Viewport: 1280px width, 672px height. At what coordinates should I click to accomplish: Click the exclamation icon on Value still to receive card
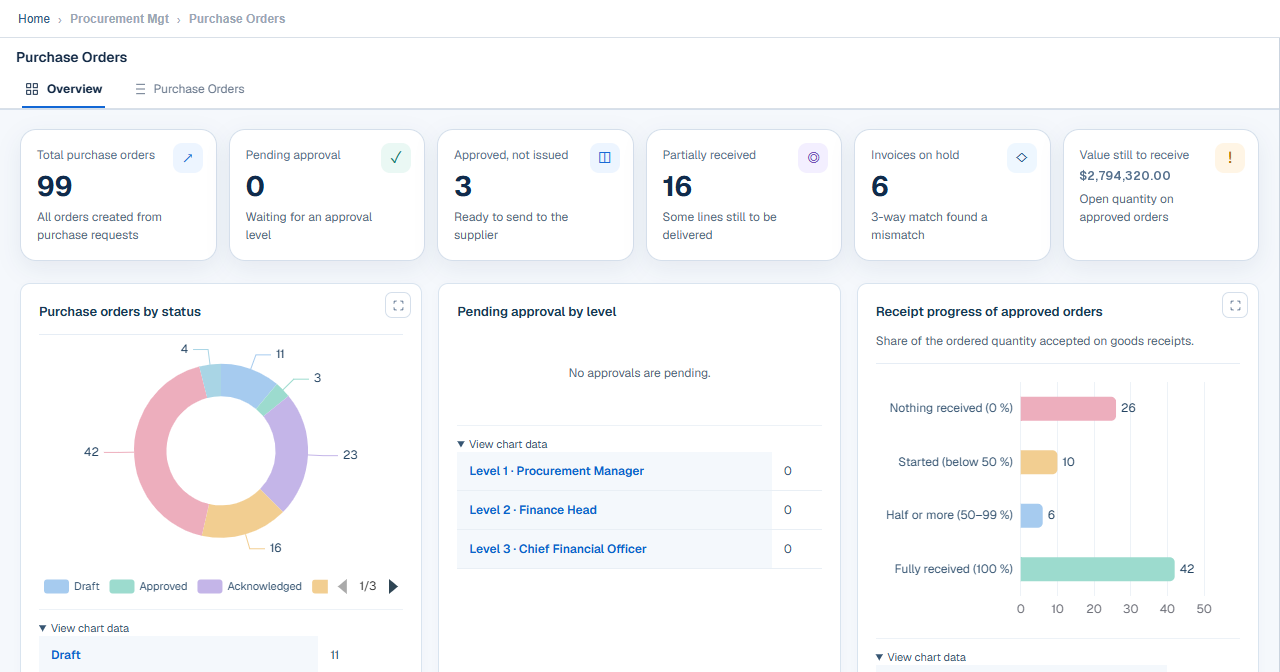pyautogui.click(x=1230, y=158)
